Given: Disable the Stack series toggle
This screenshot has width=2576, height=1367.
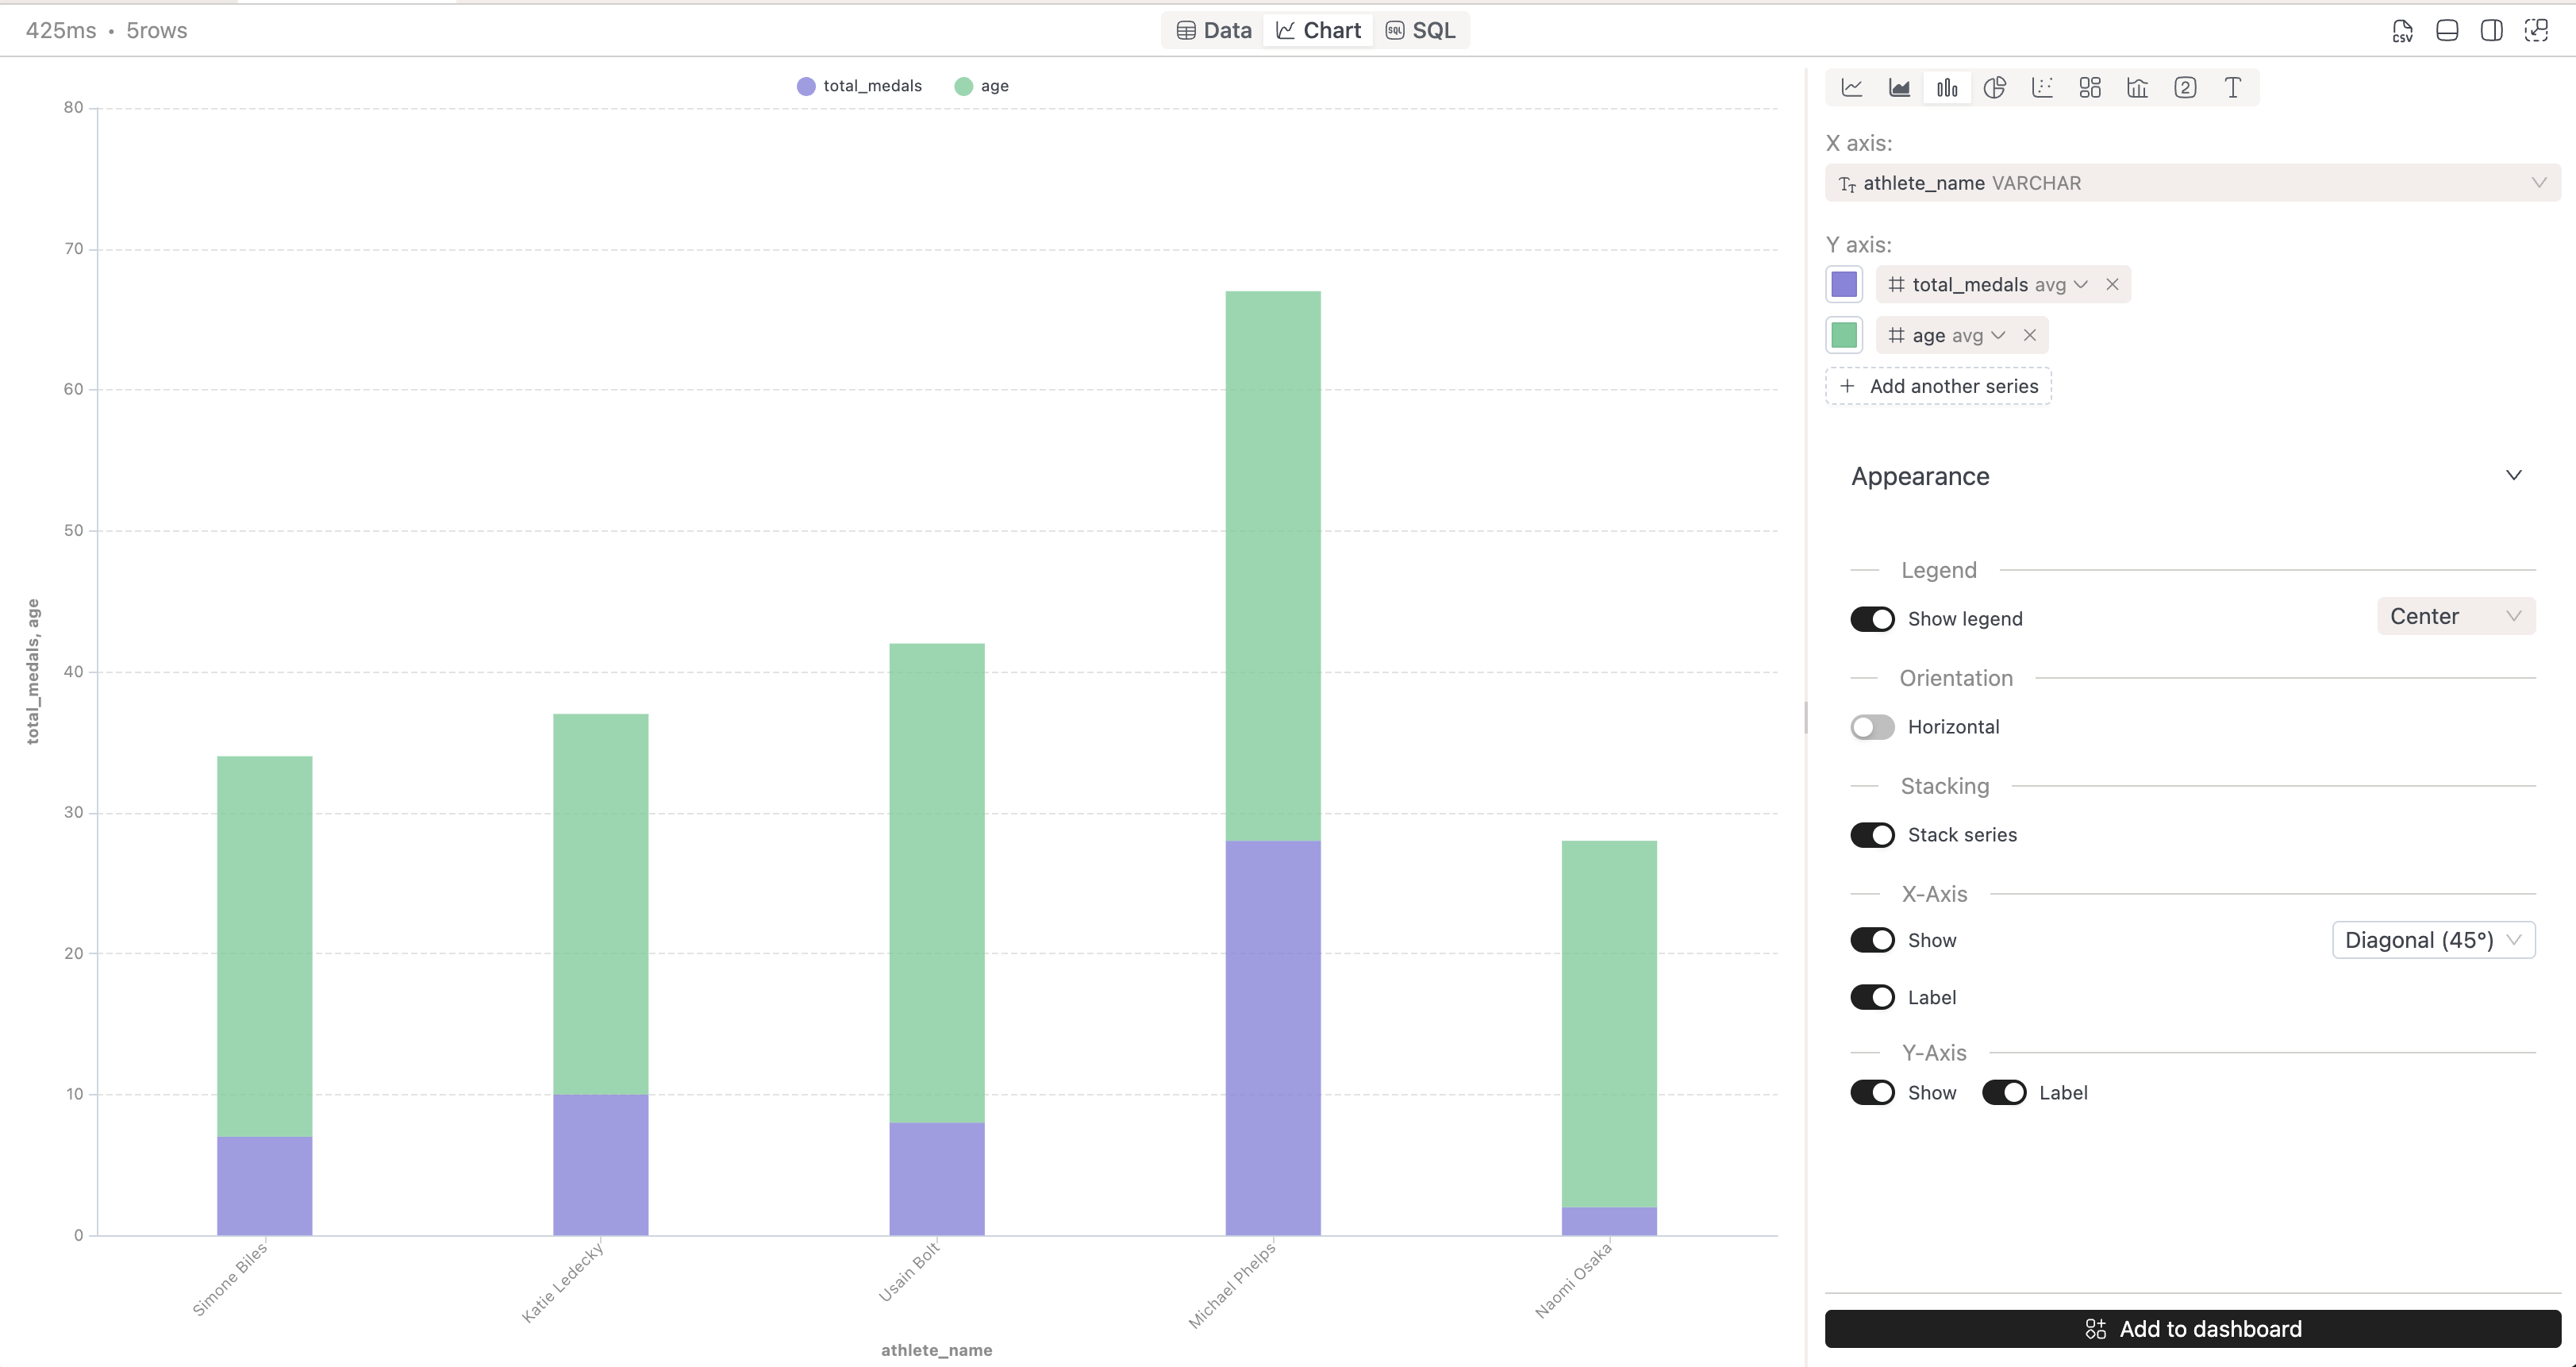Looking at the screenshot, I should tap(1872, 834).
